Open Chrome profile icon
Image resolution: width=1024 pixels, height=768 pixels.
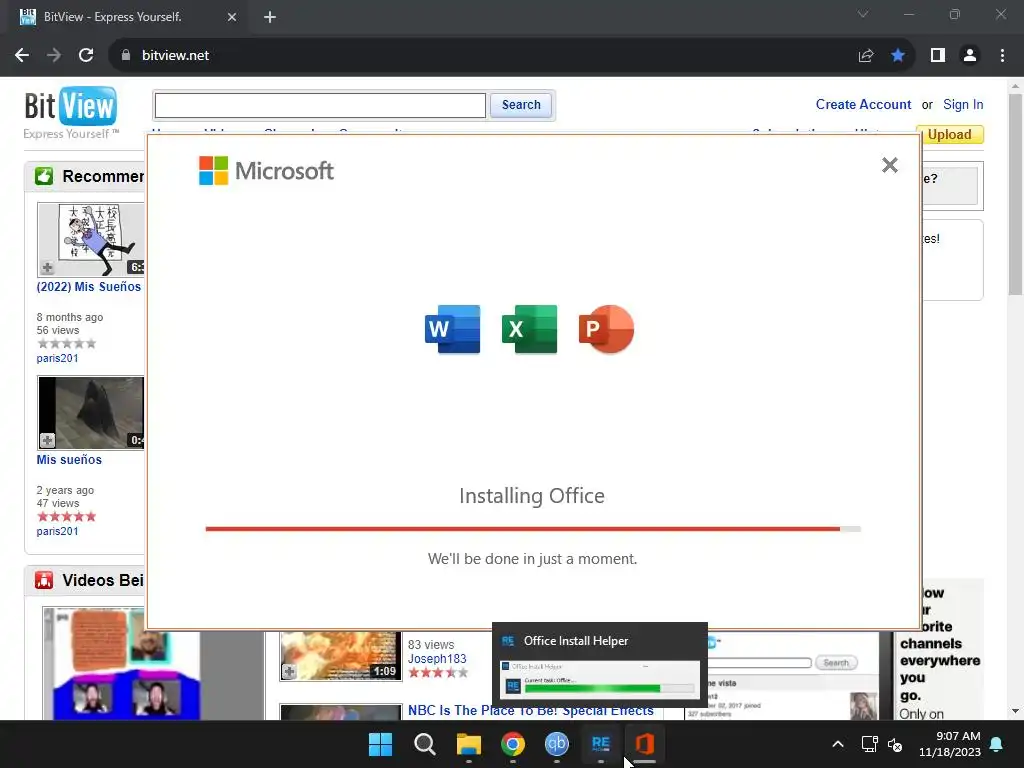(x=970, y=56)
